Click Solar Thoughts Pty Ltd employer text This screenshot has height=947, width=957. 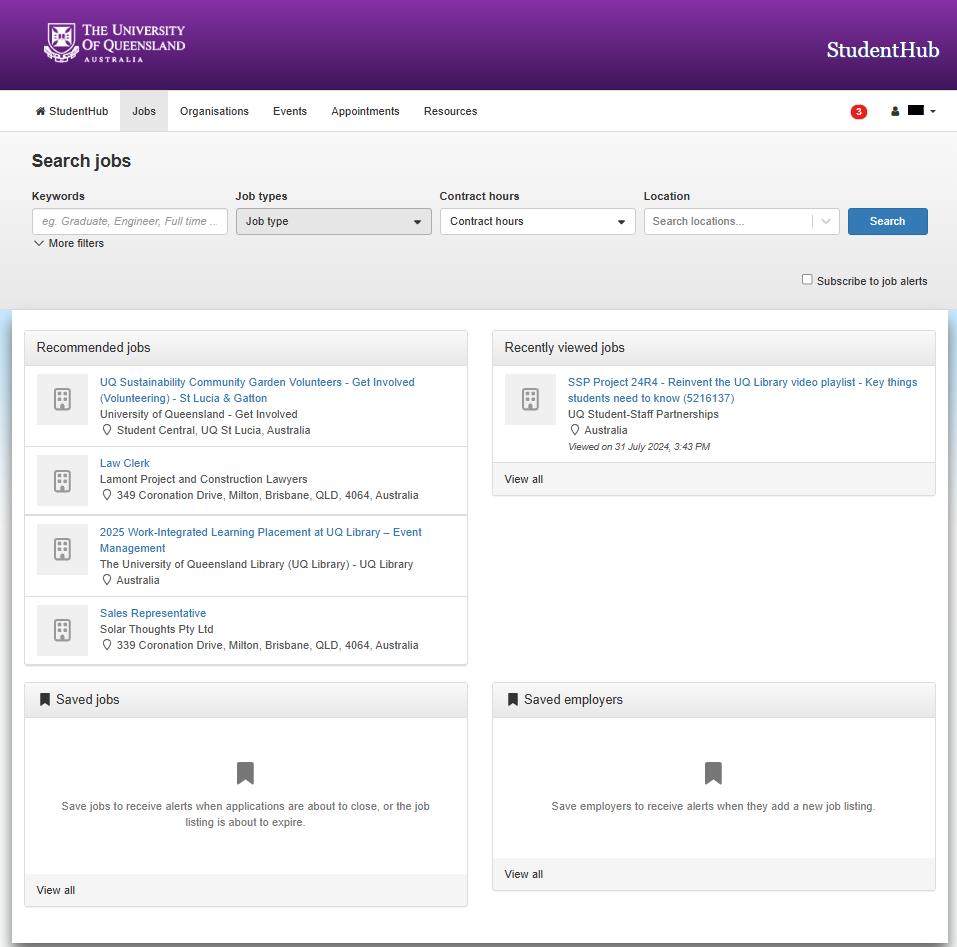pyautogui.click(x=157, y=629)
